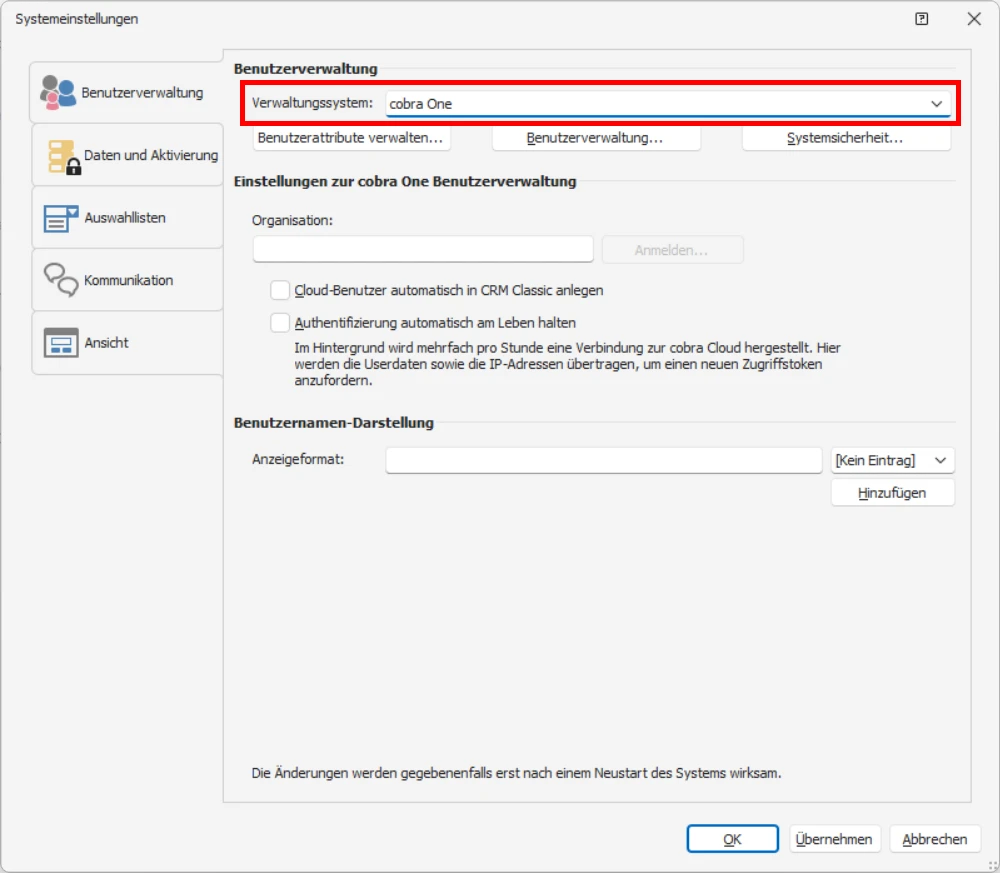1000x873 pixels.
Task: Open the help icon in the title bar
Action: 921,19
